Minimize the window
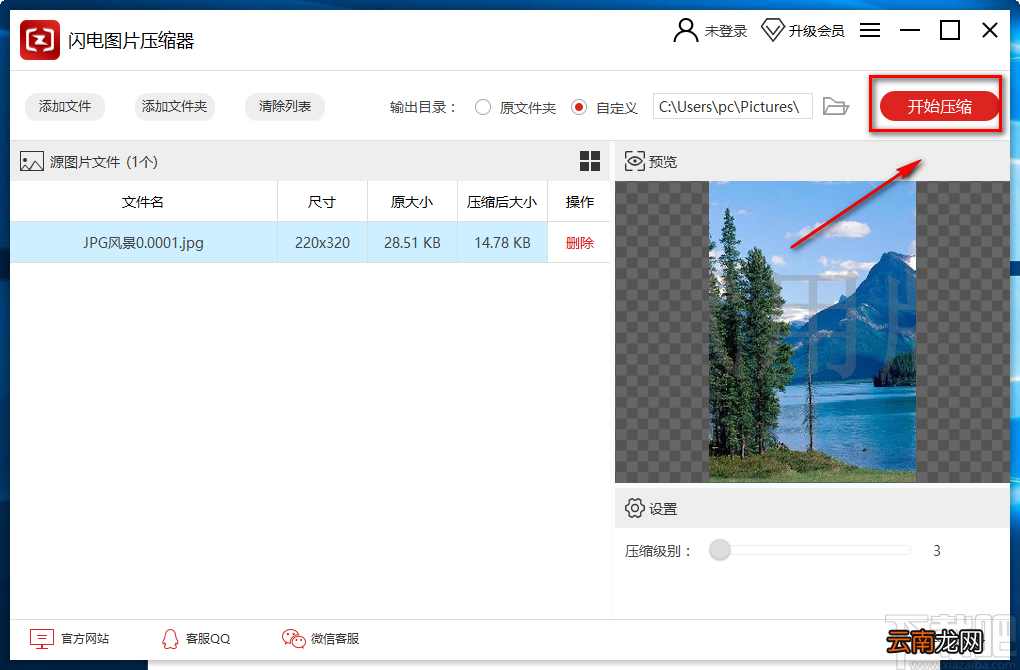 909,30
